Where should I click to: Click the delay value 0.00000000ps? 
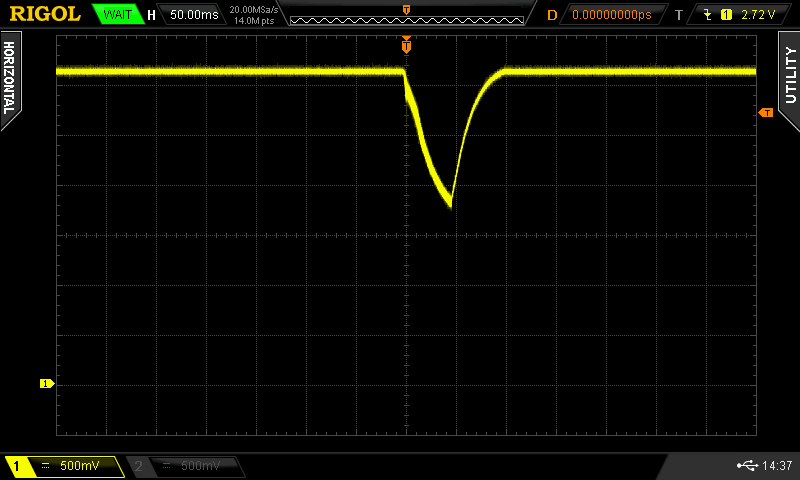point(612,15)
